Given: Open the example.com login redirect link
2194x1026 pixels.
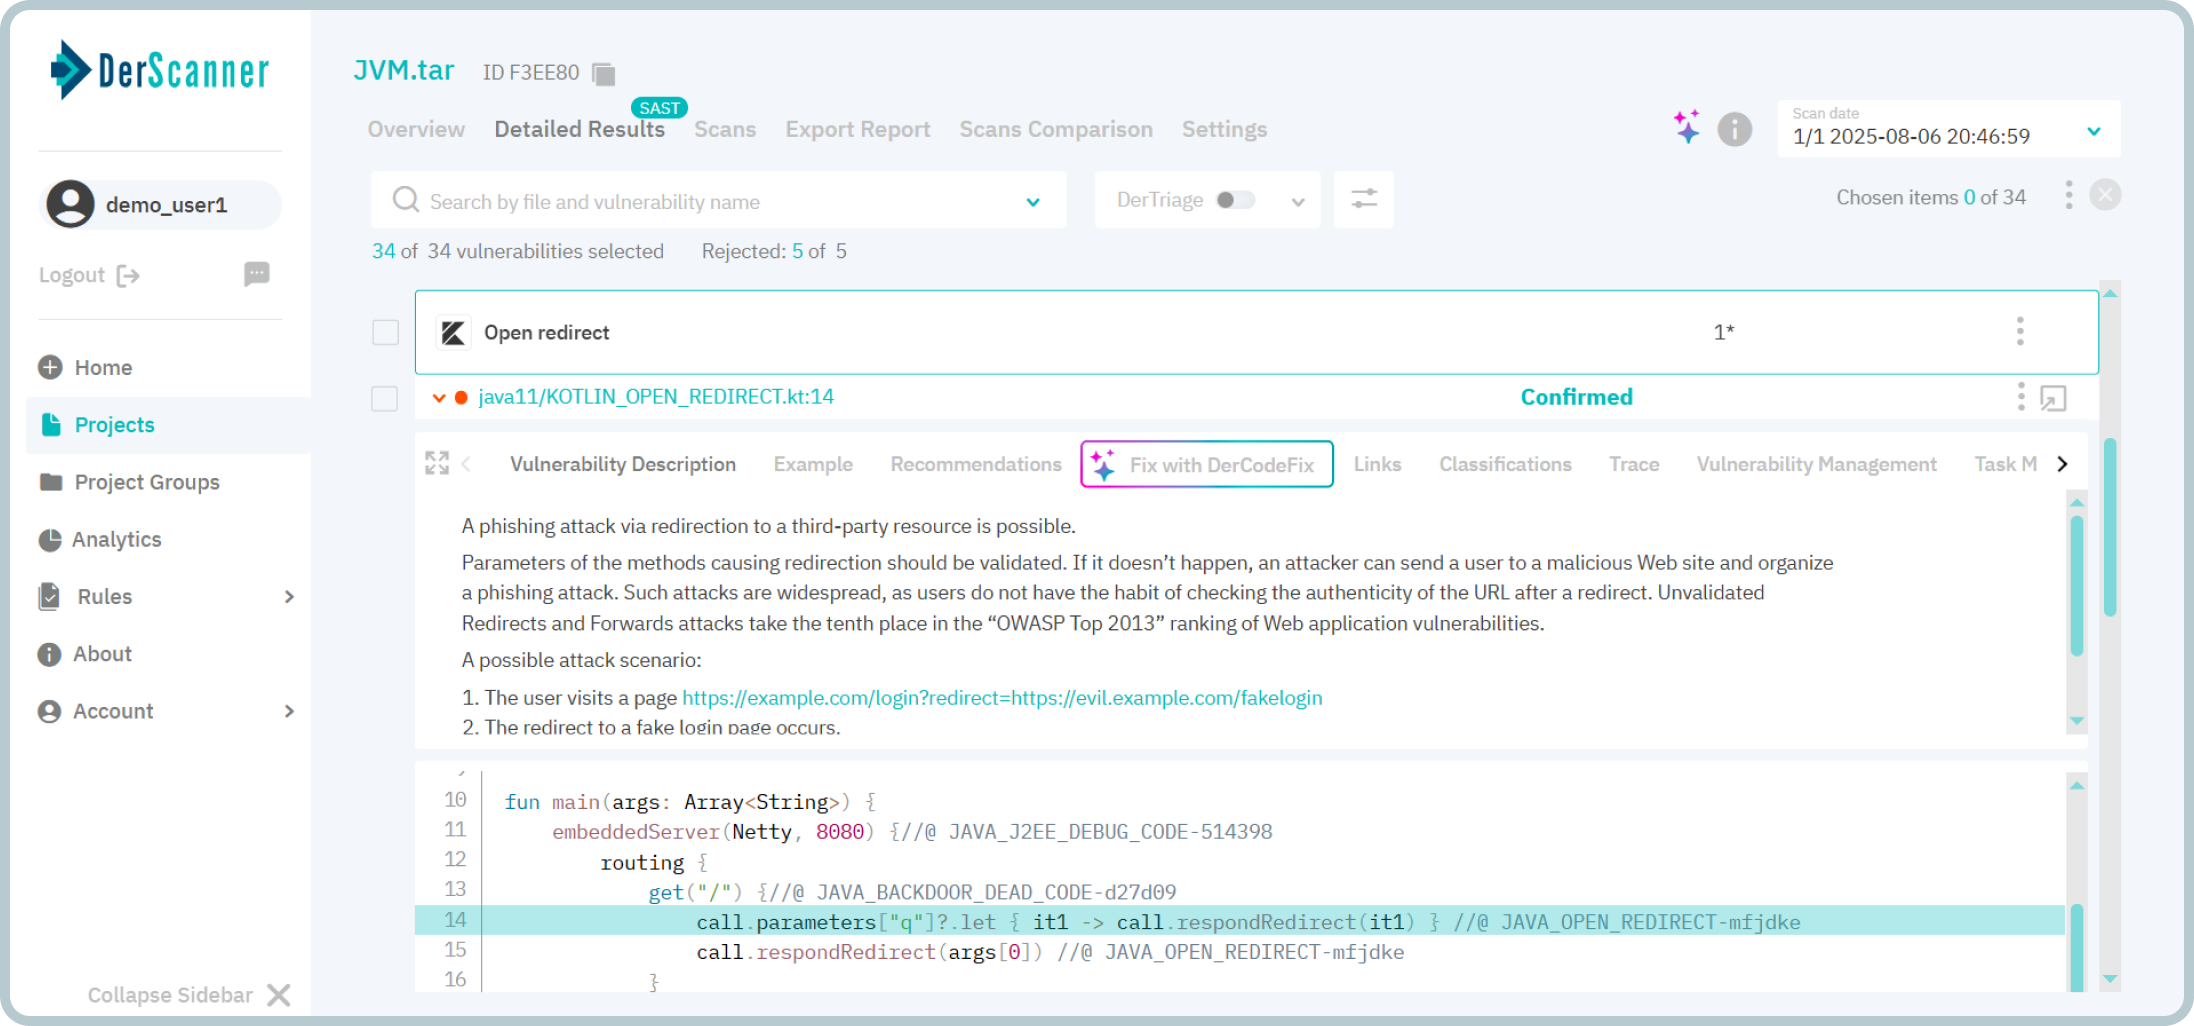Looking at the screenshot, I should coord(1002,698).
